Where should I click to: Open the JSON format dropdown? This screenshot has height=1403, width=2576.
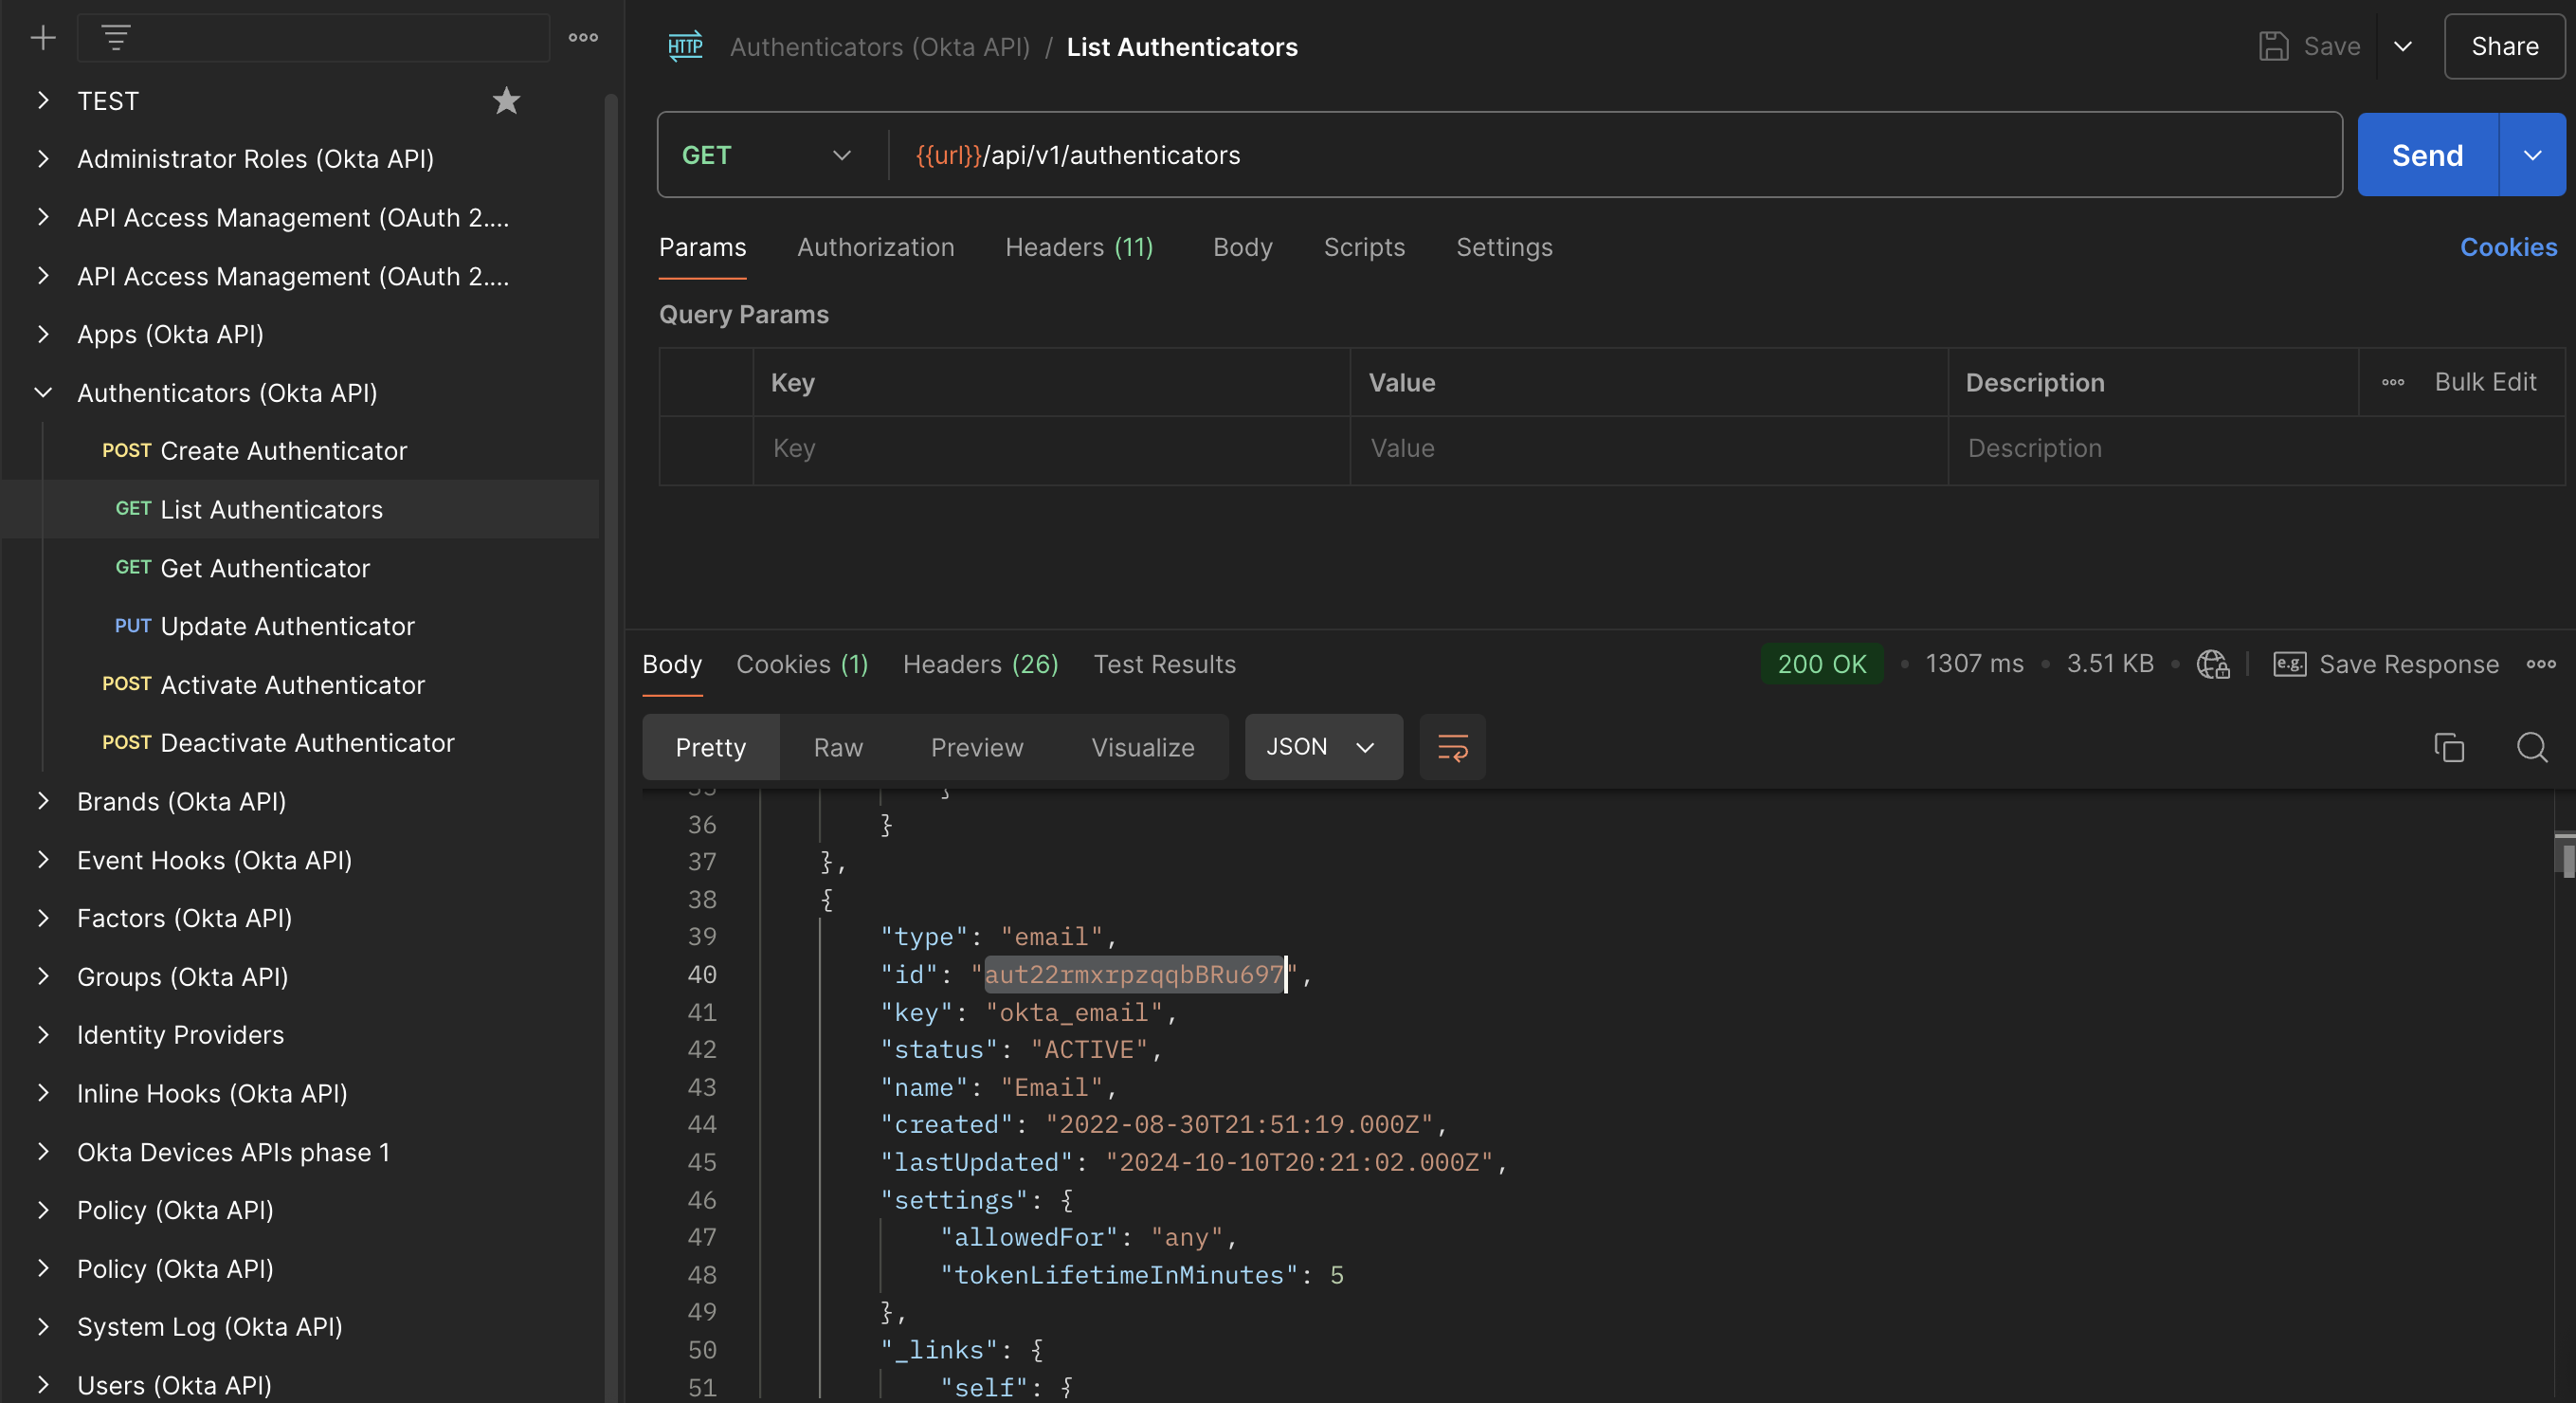click(1364, 747)
